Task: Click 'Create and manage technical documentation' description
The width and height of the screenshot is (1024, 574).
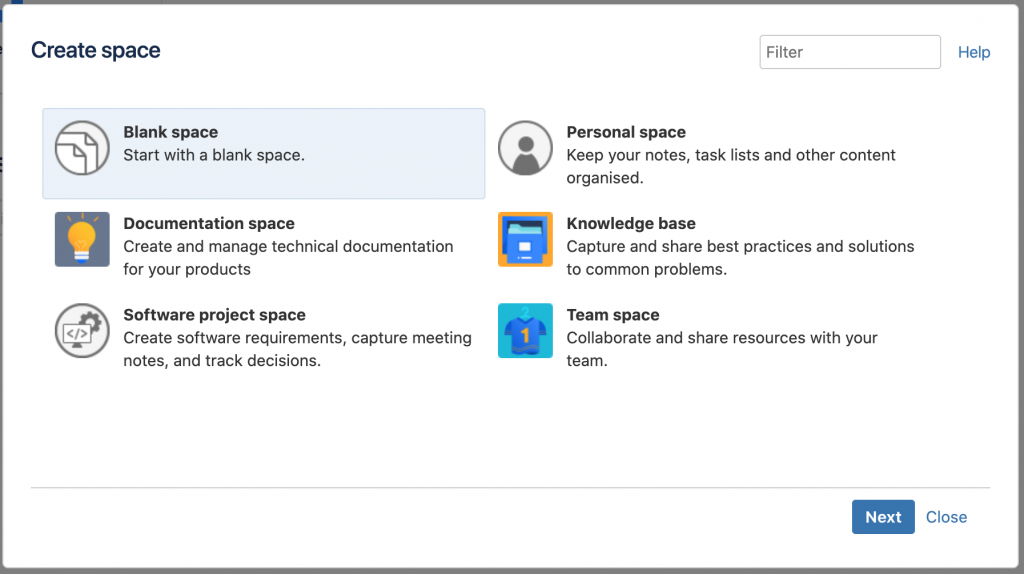Action: [288, 257]
